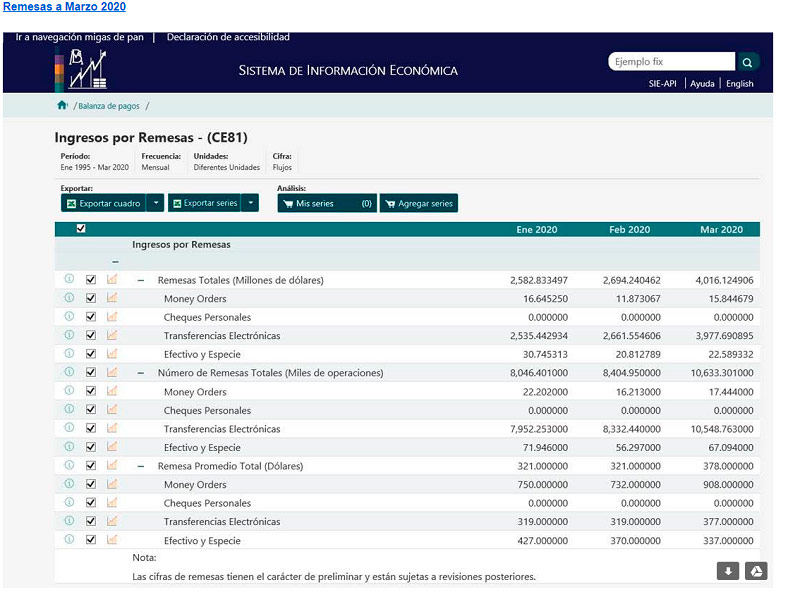Switch language to English
Image resolution: width=800 pixels, height=604 pixels.
pos(740,84)
